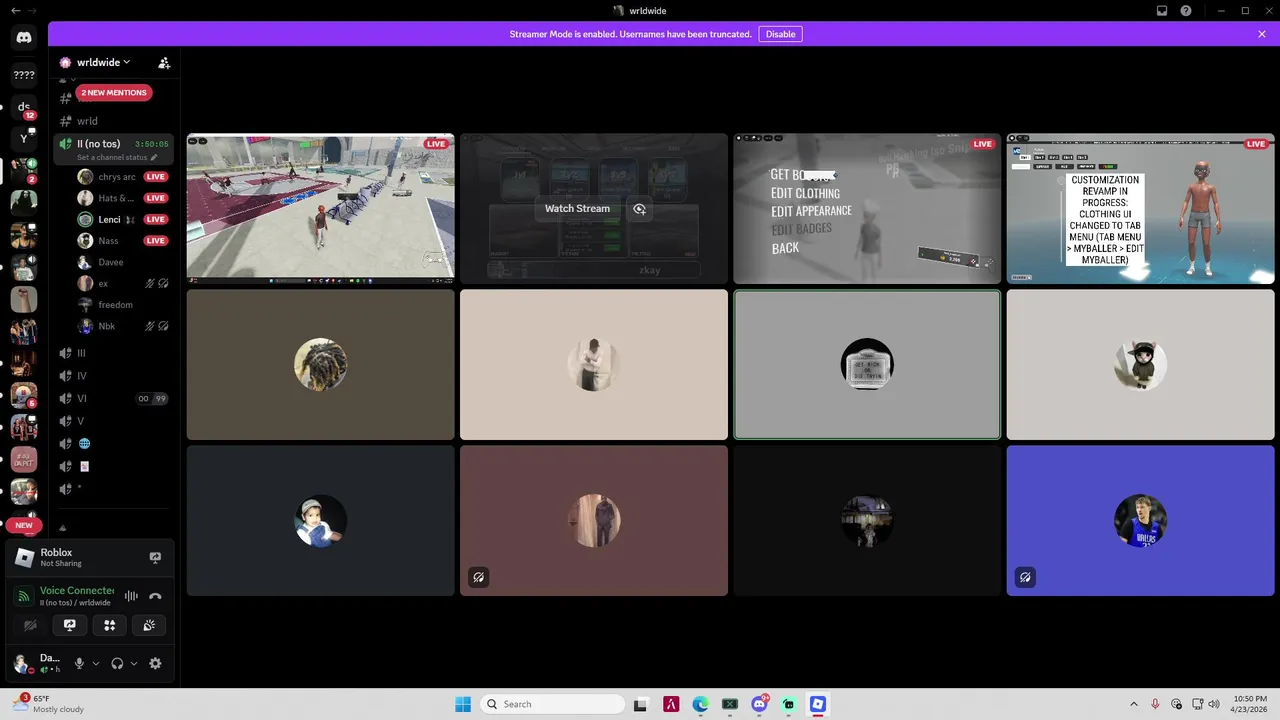Open the EDIT CLOTHING live stream tile
The image size is (1280, 720).
pyautogui.click(x=867, y=209)
